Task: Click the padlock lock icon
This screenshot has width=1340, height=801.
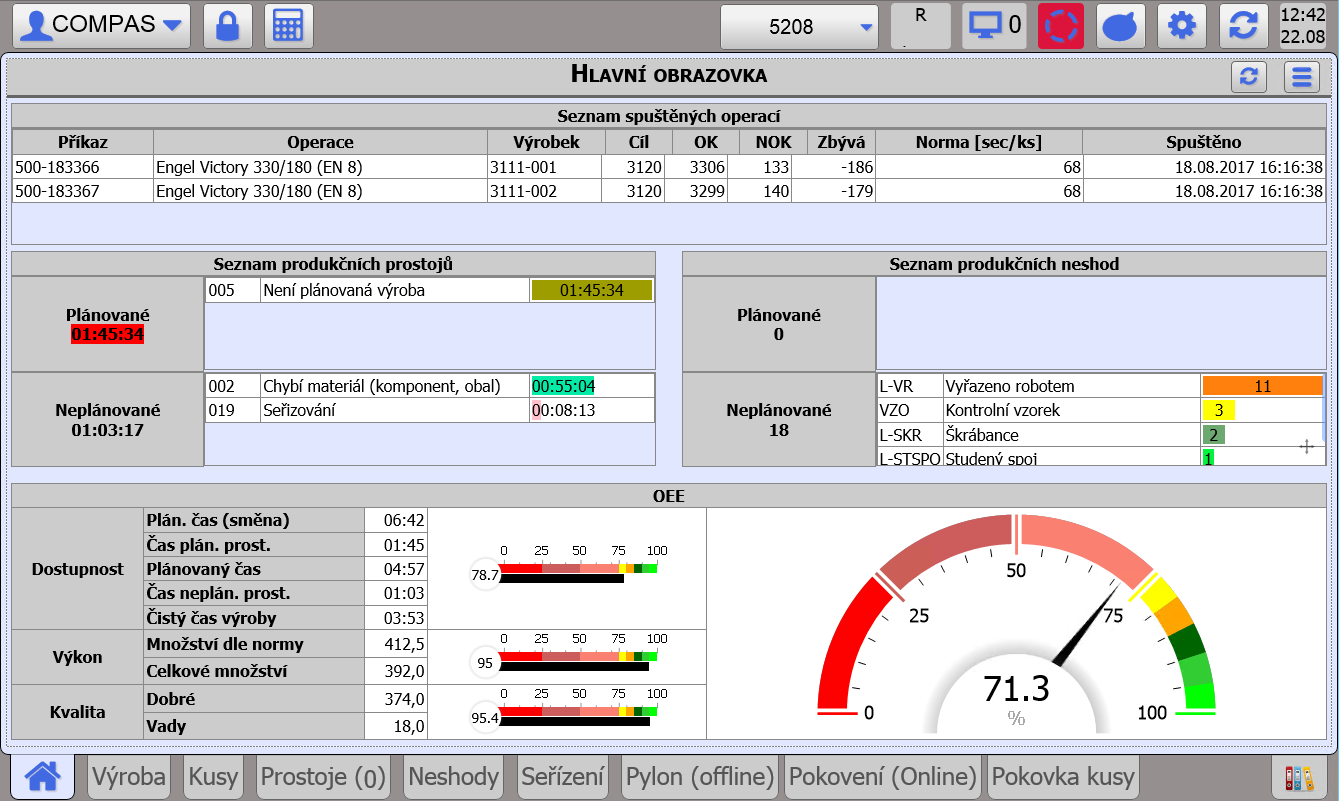Action: coord(228,25)
